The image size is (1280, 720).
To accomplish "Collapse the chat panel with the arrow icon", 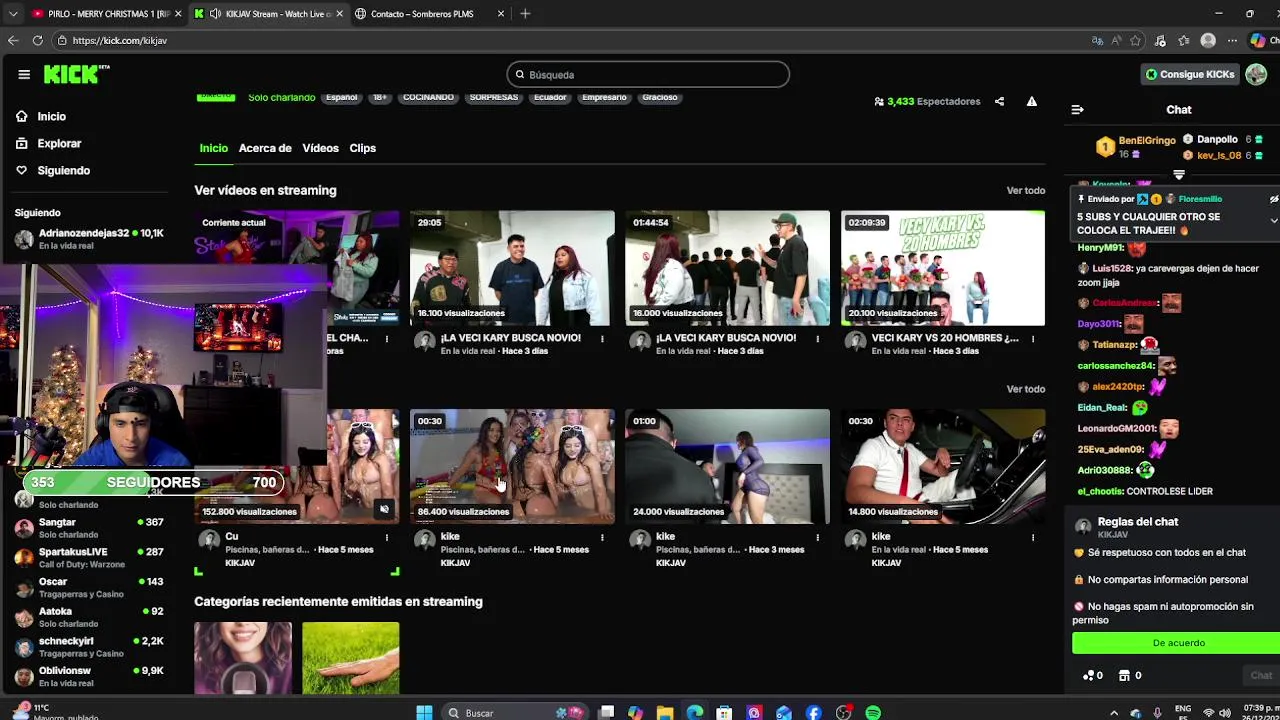I will click(1077, 110).
